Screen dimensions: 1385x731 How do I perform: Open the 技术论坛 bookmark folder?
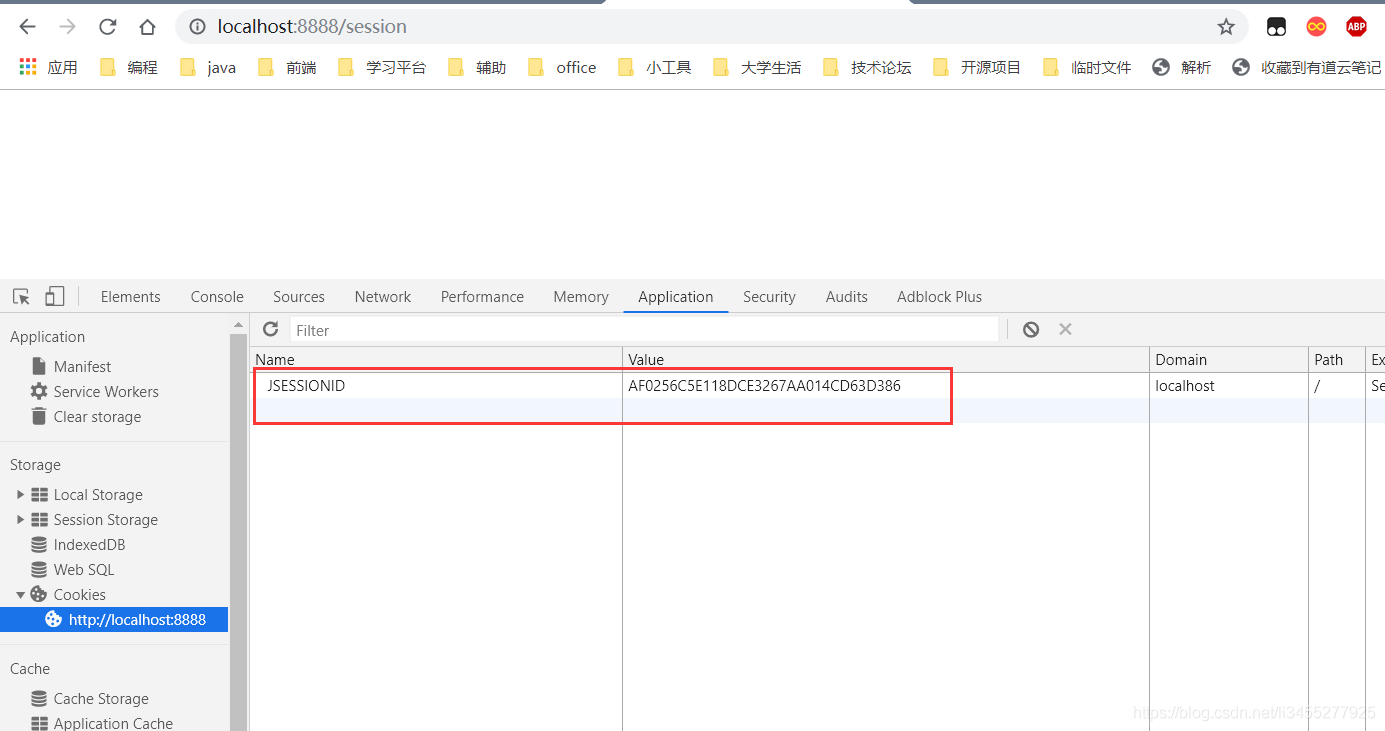[x=867, y=67]
